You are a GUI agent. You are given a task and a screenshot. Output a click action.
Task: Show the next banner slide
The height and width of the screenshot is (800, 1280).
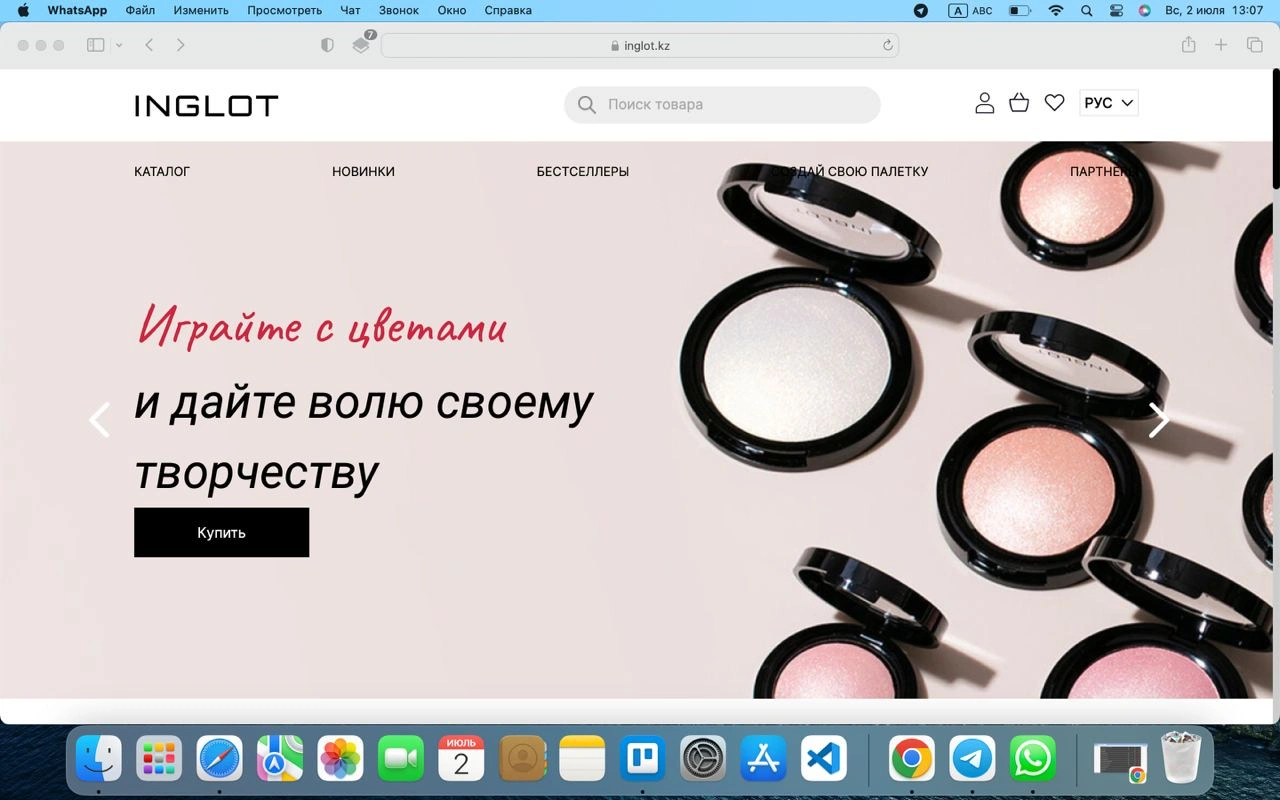click(x=1158, y=420)
